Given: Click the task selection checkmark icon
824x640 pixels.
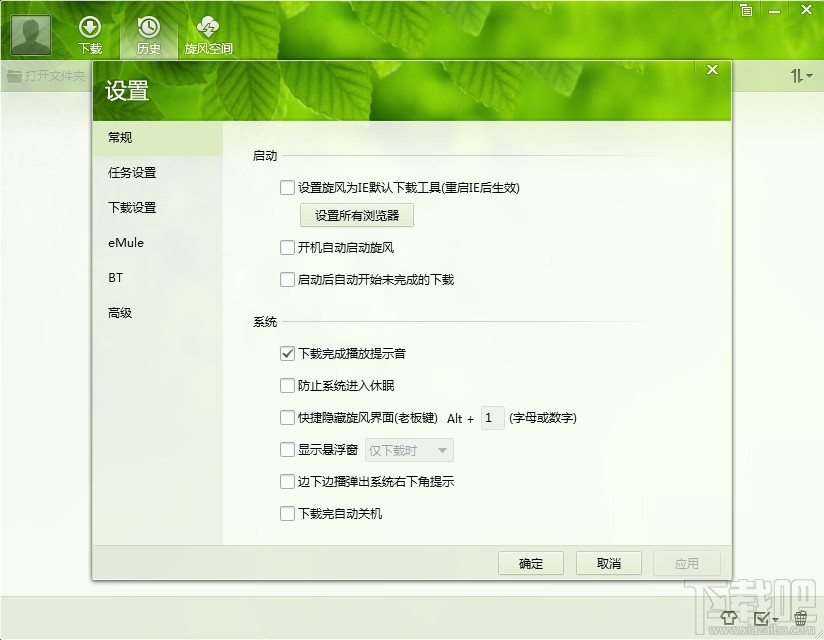Looking at the screenshot, I should 760,619.
